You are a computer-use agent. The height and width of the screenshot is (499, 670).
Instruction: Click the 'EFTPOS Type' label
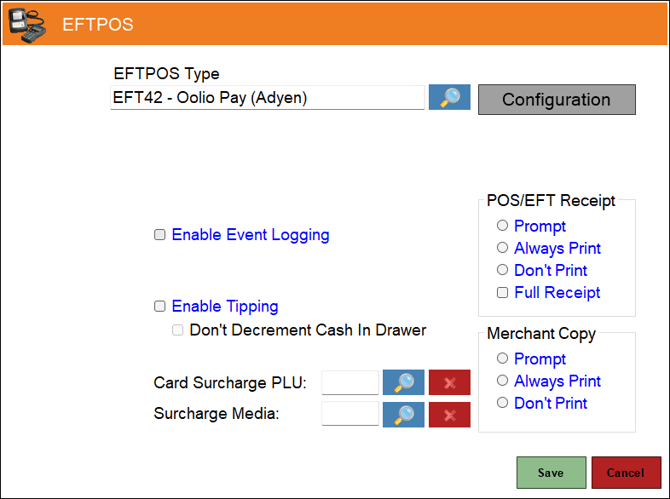[167, 74]
